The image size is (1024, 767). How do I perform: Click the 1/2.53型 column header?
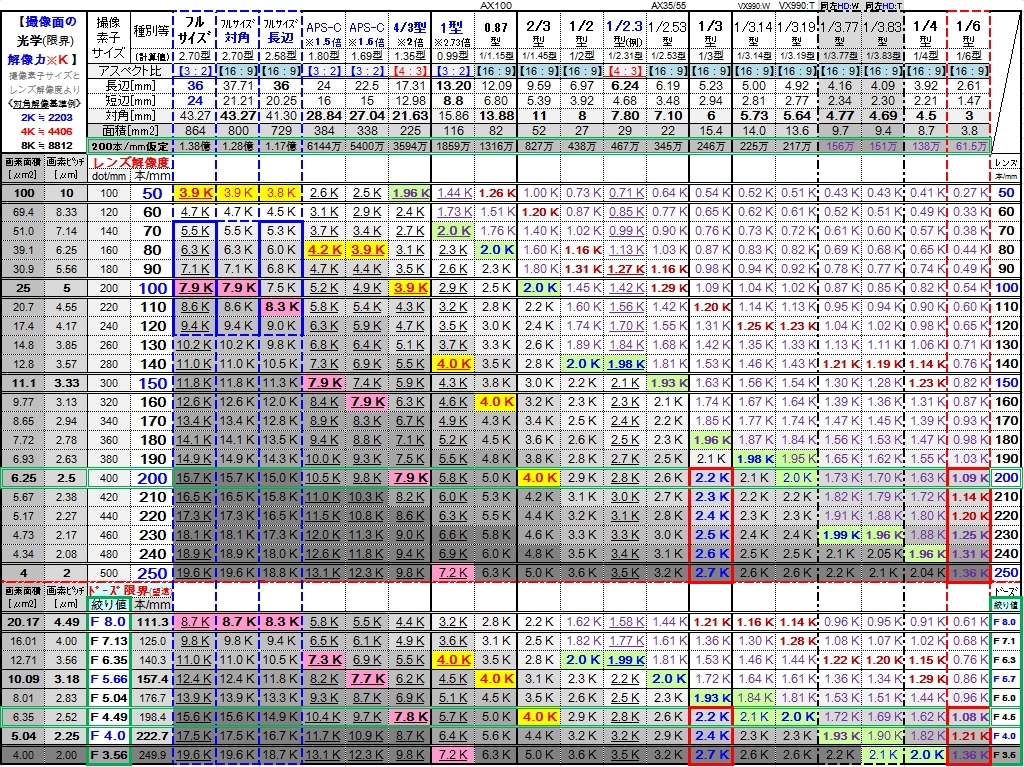point(667,33)
